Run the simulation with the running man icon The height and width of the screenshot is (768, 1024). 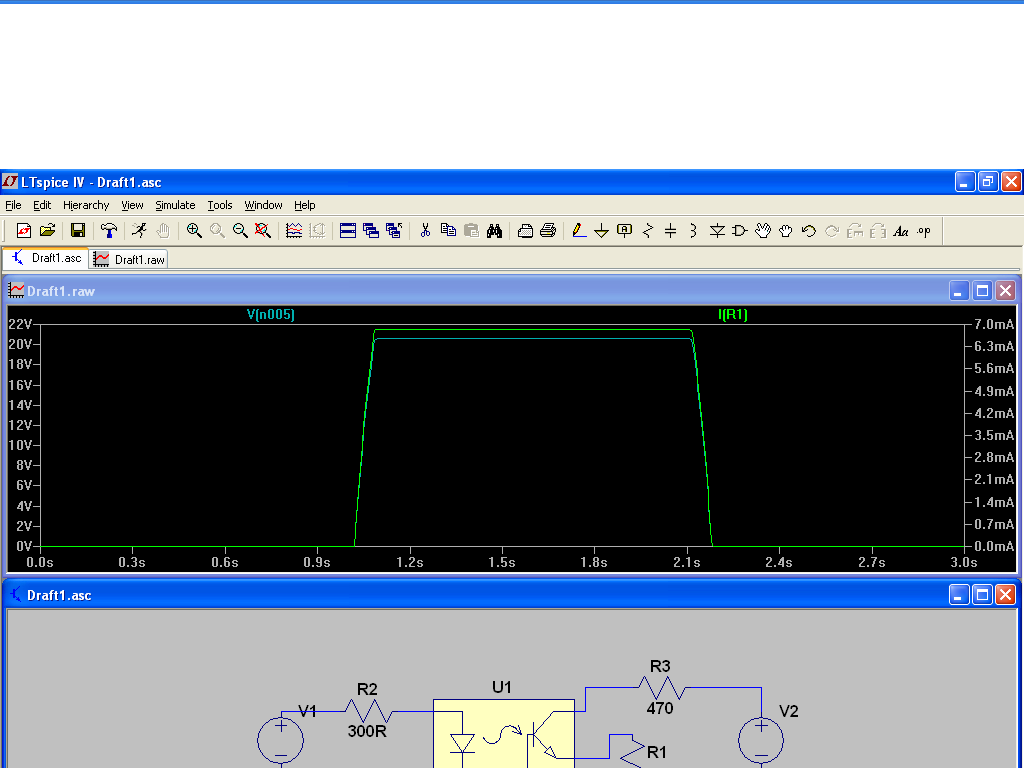(x=139, y=231)
